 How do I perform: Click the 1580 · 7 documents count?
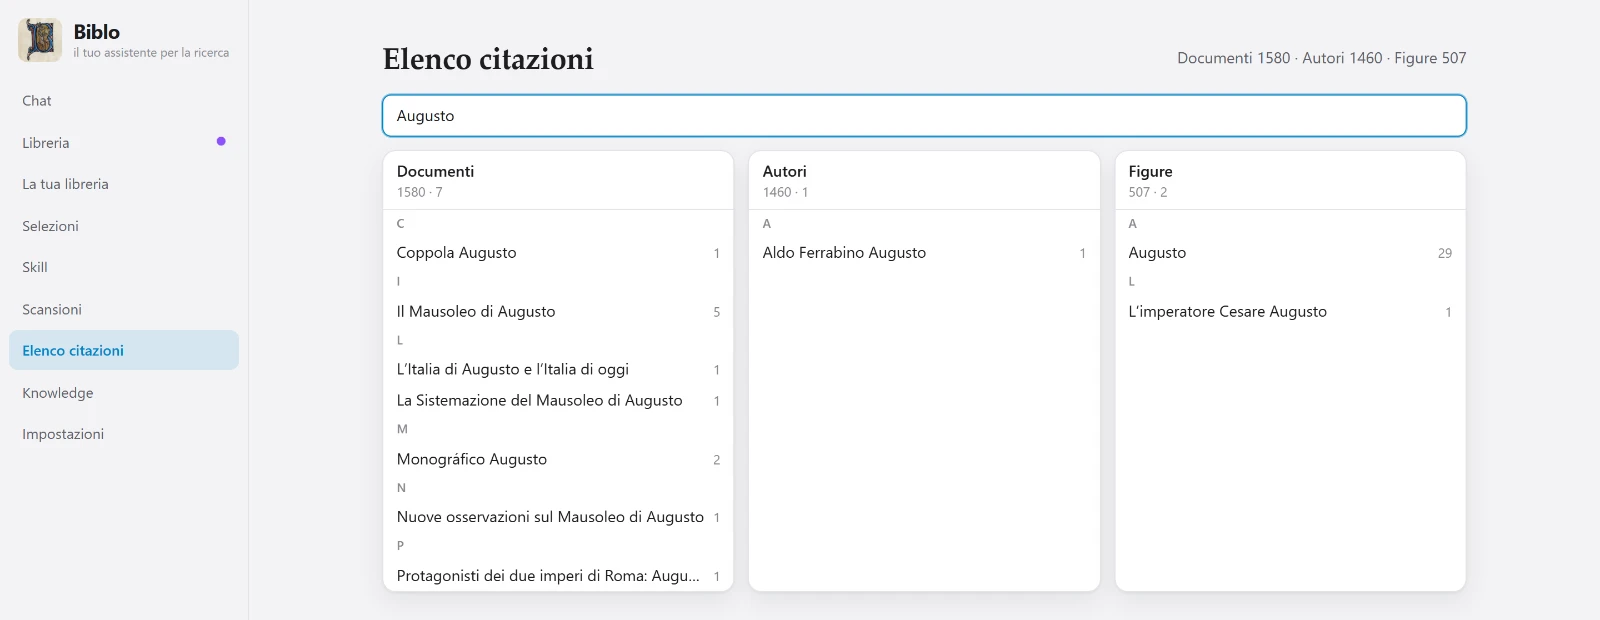pos(419,192)
